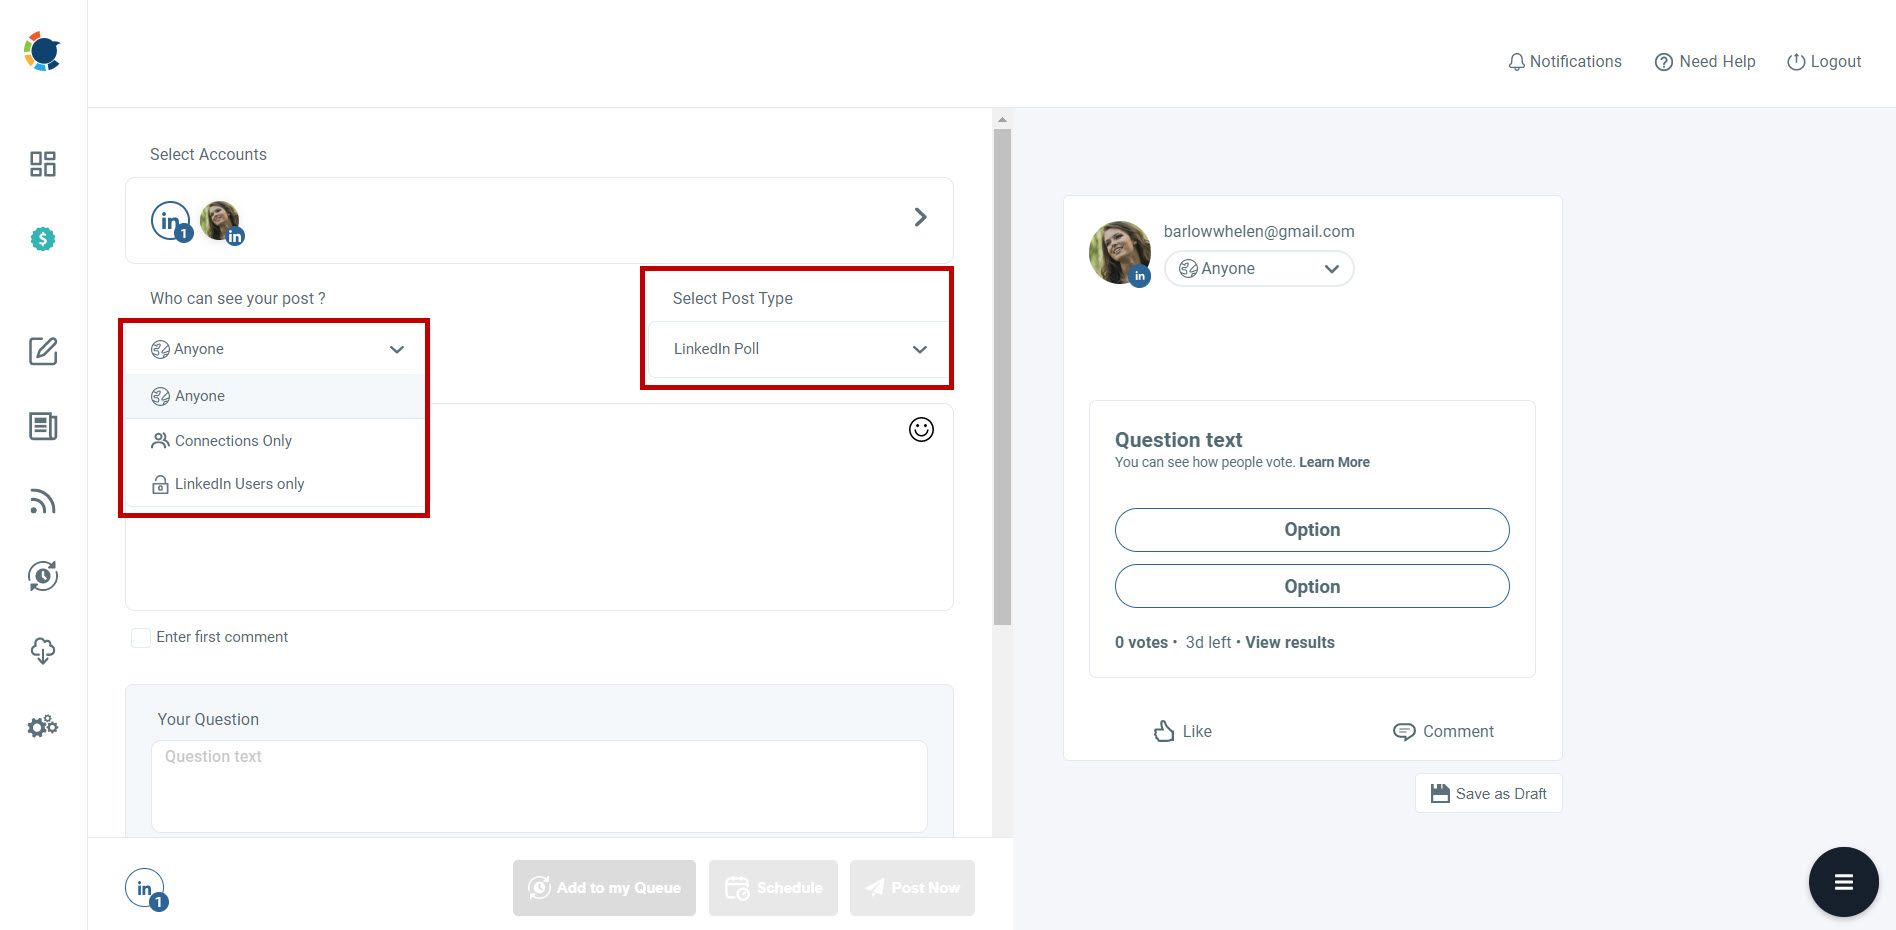
Task: Expand the account selection panel chevron
Action: [919, 217]
